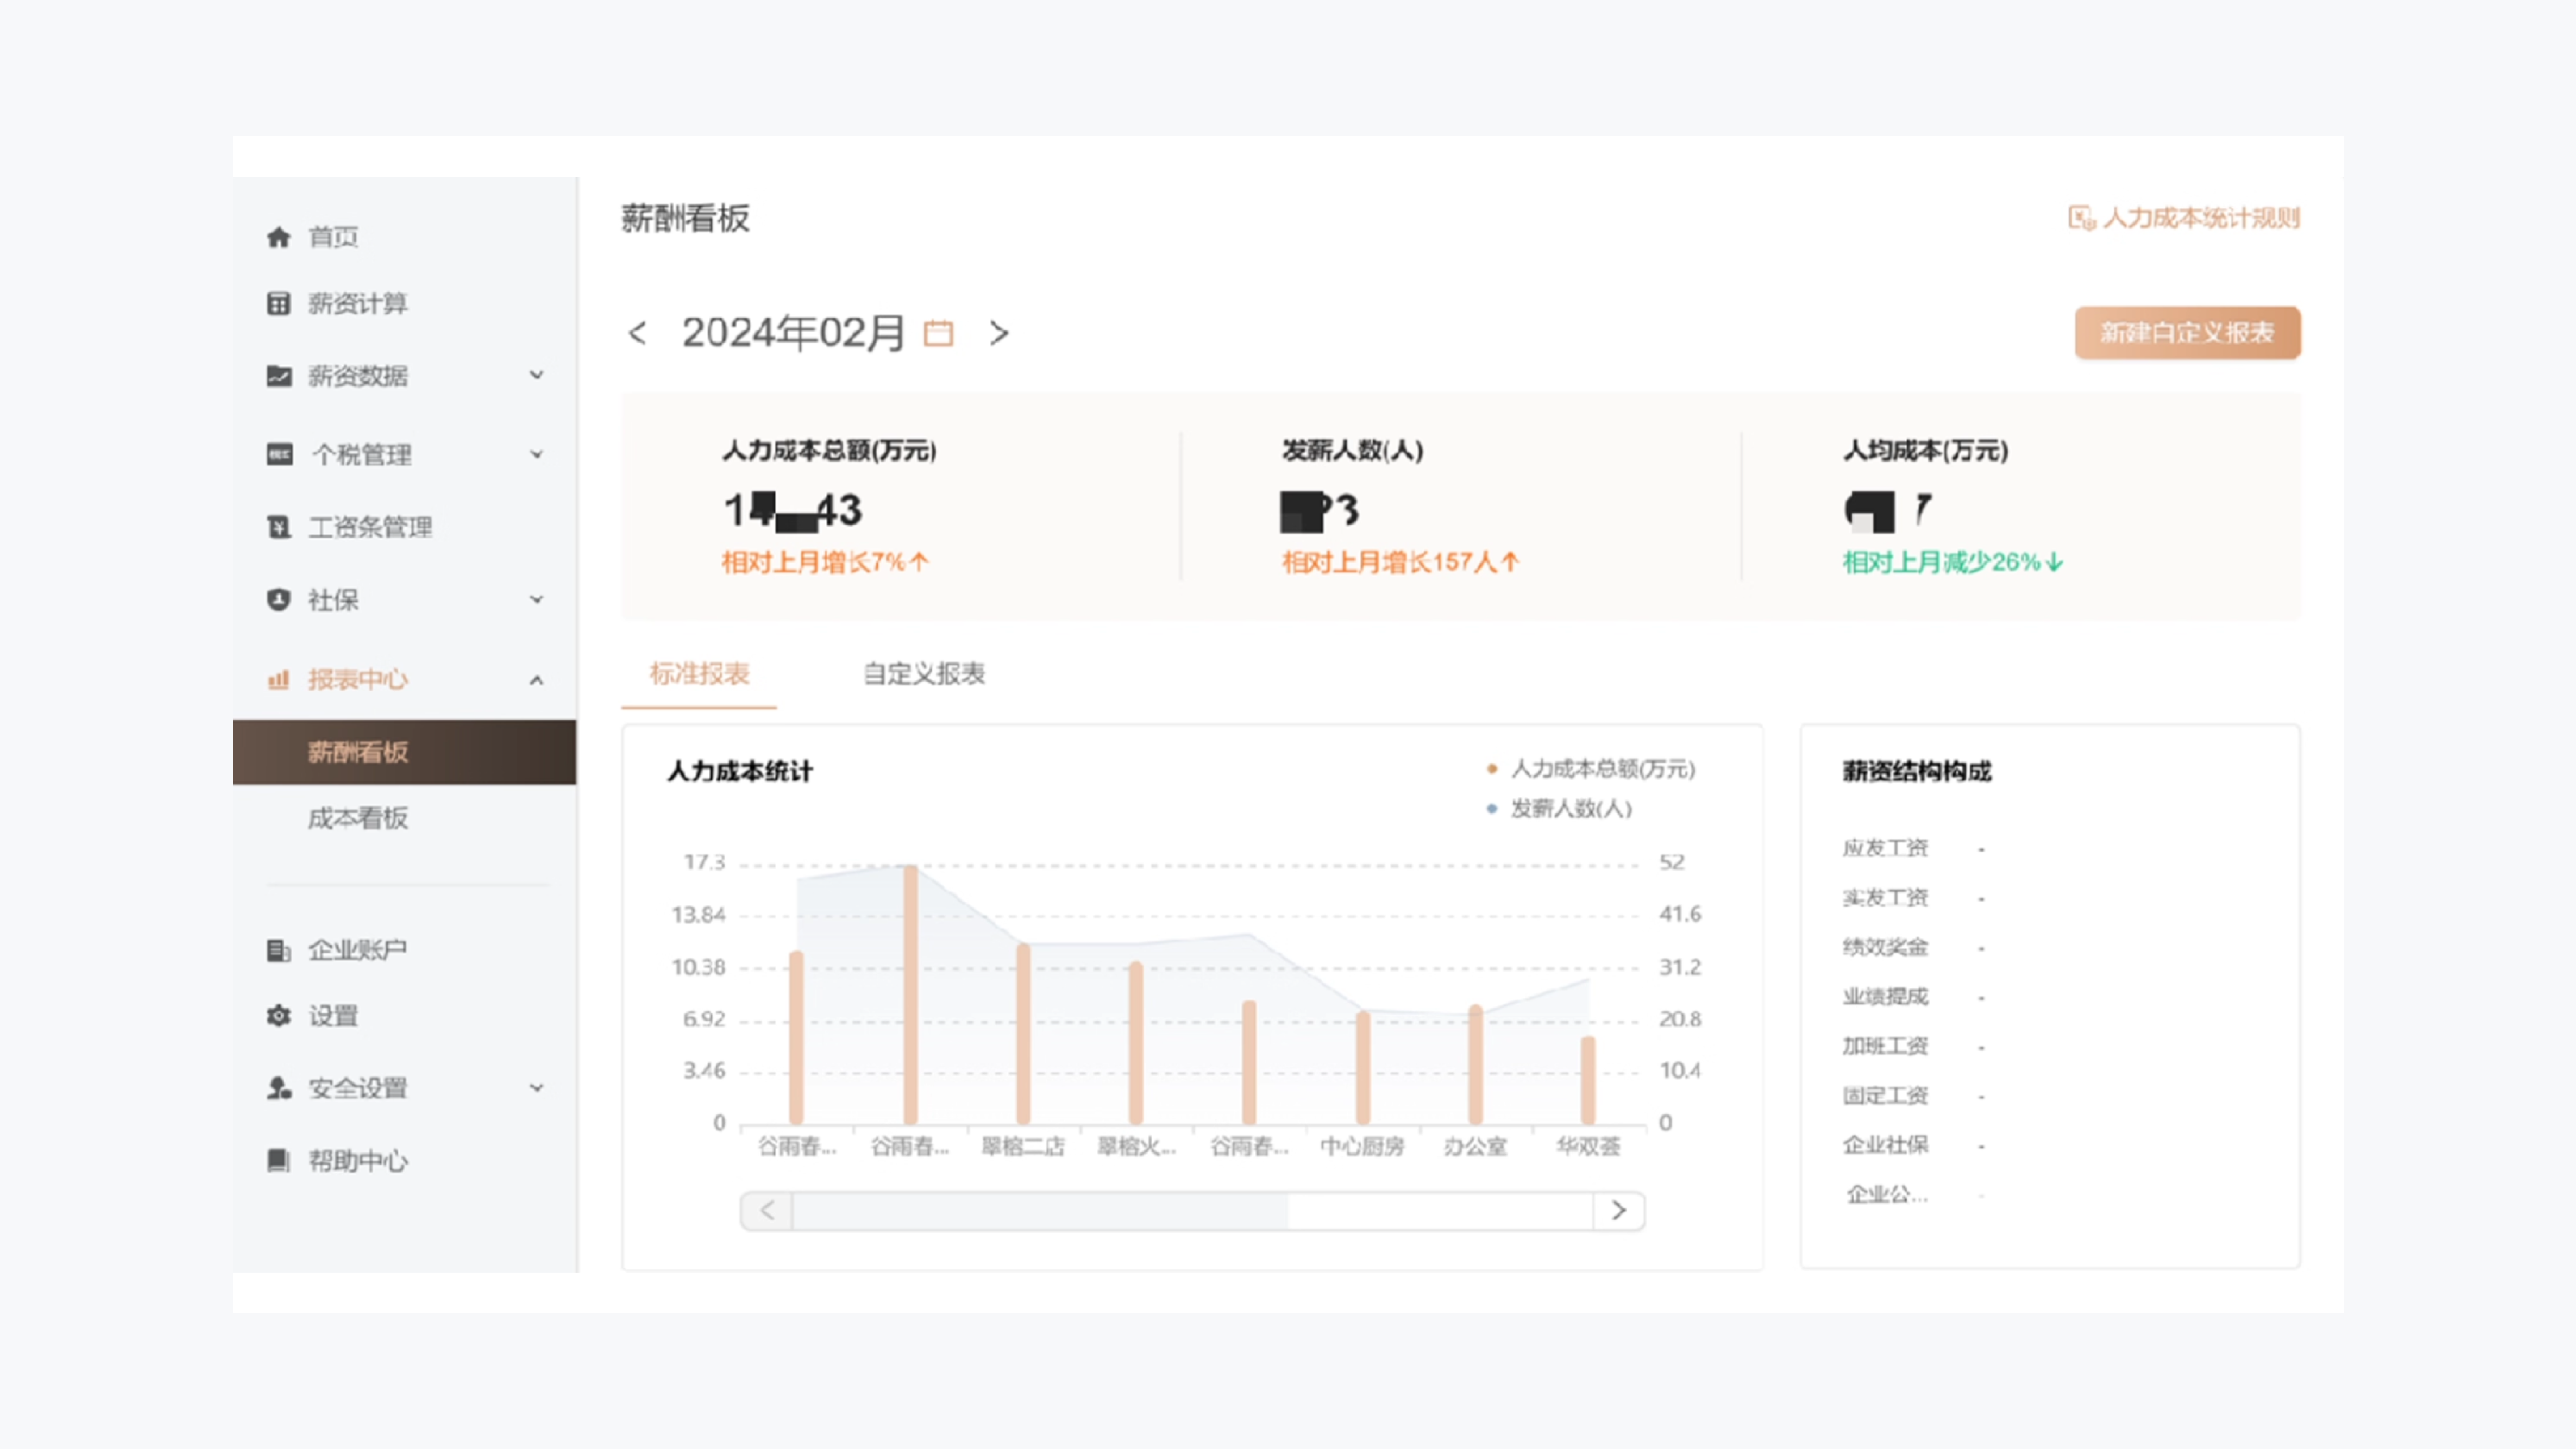Click the 新建自定义报表 button
2576x1449 pixels.
2187,333
